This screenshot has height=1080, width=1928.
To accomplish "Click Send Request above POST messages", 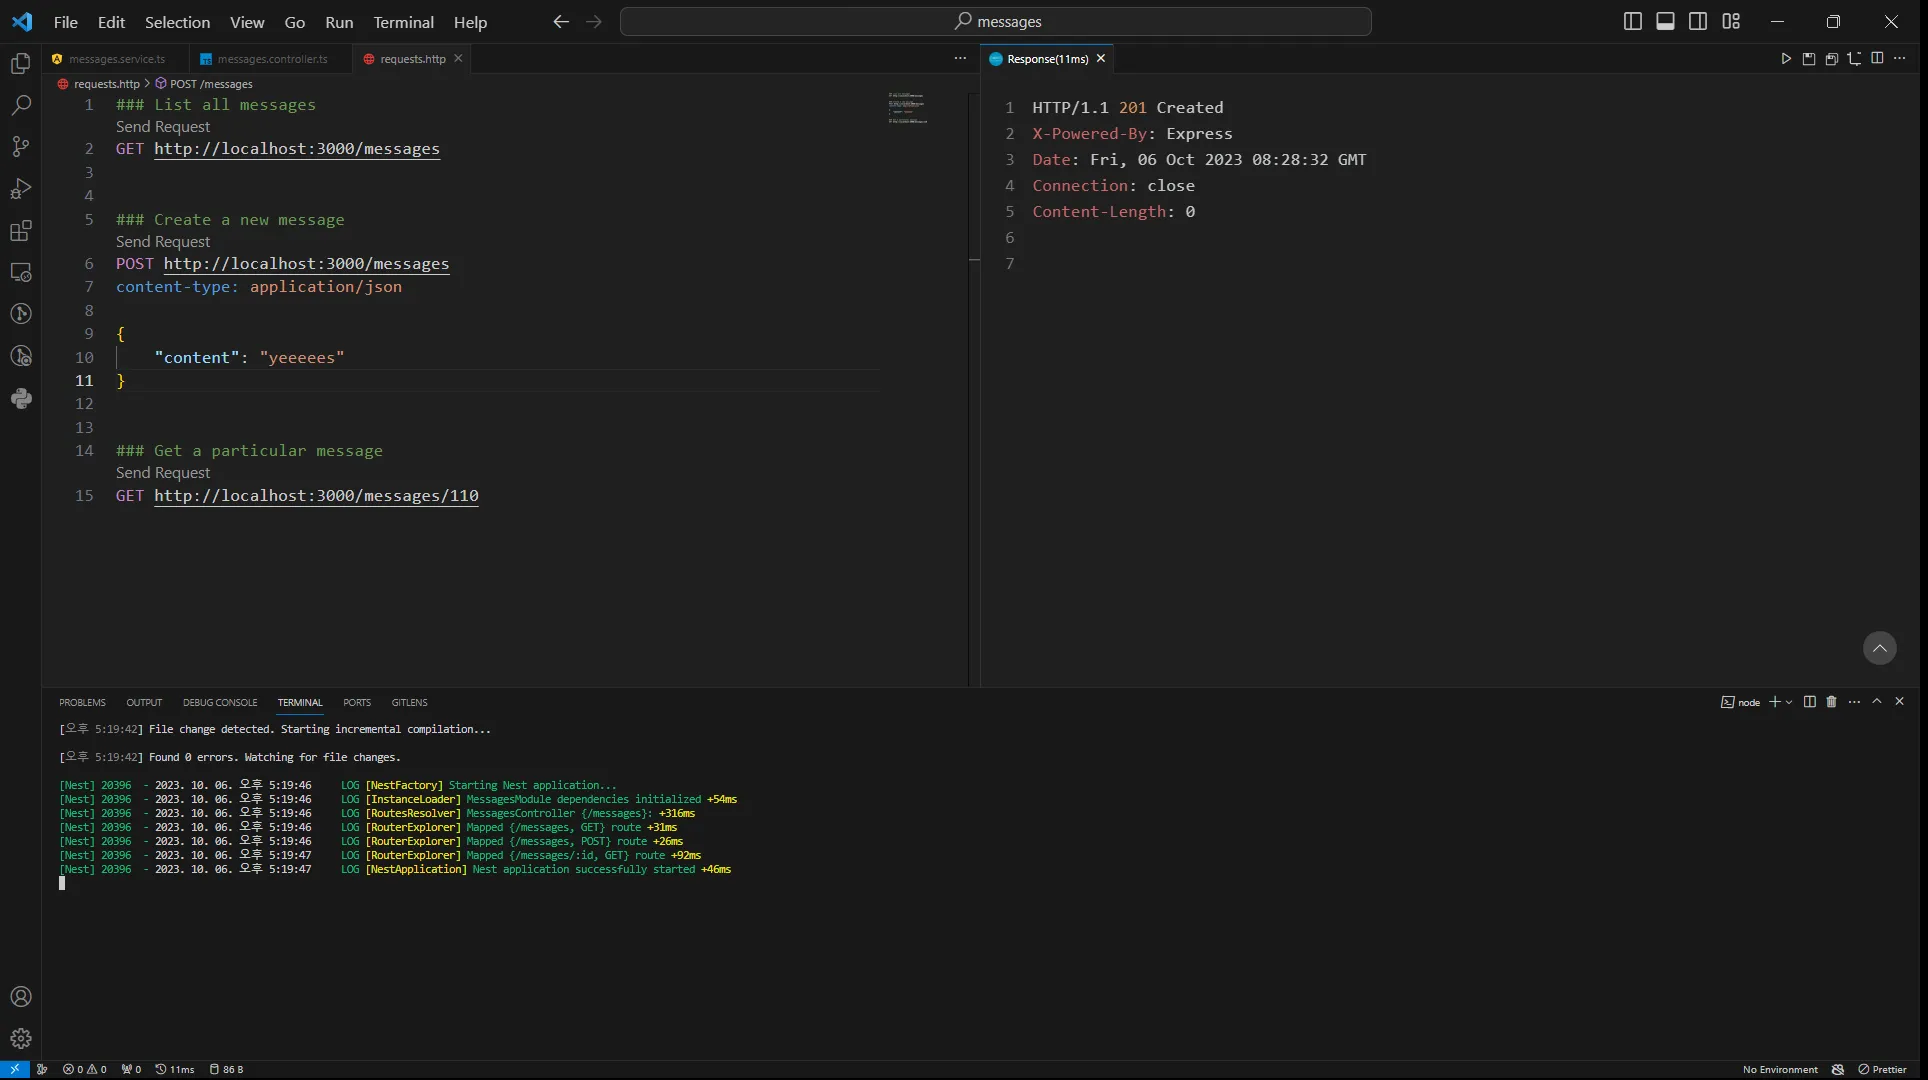I will point(163,242).
